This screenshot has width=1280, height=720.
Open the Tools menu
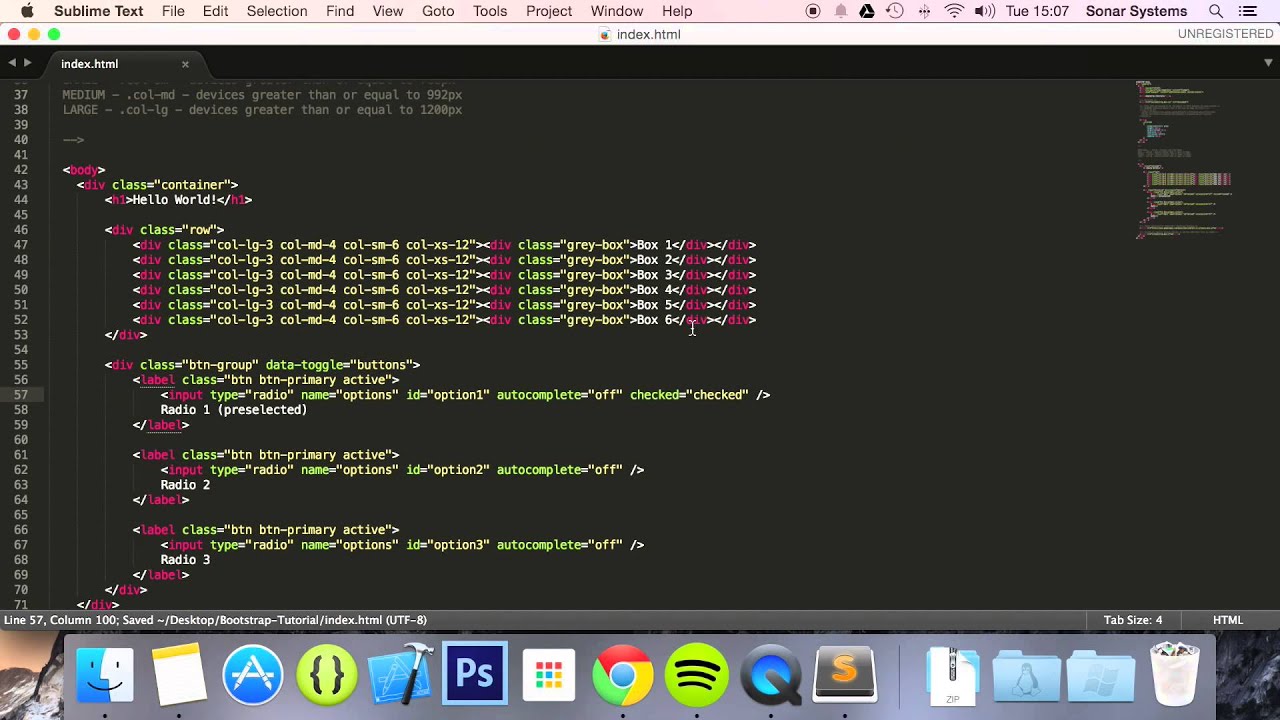tap(490, 11)
